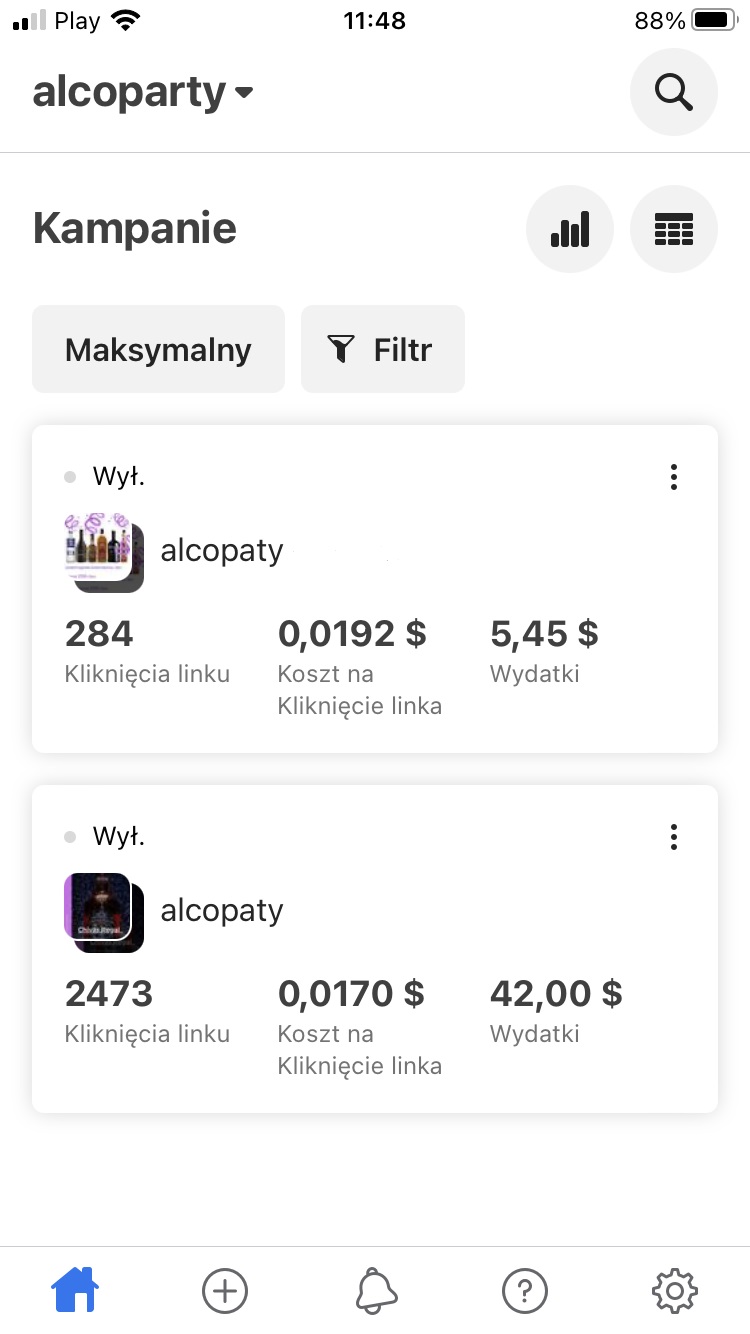Tap the second campaign's dark thumbnail
This screenshot has width=750, height=1334.
pos(103,911)
